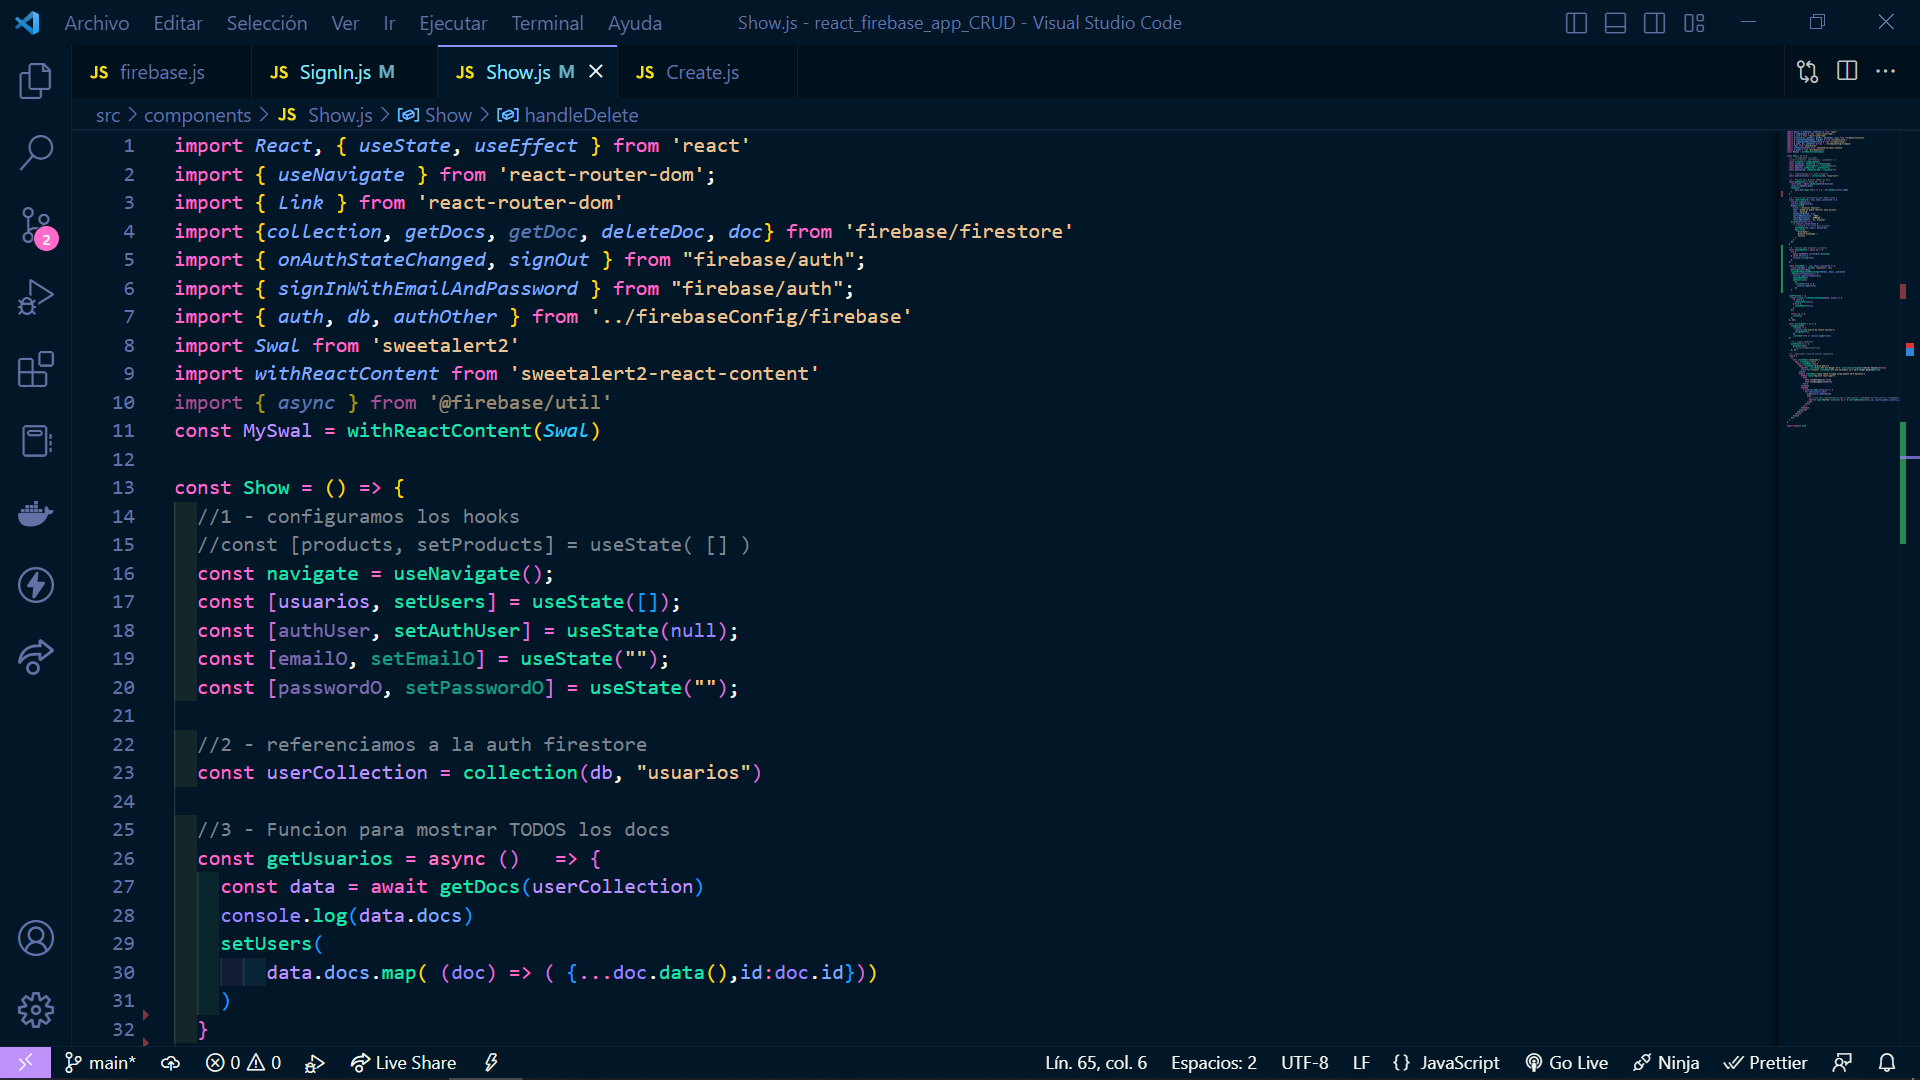Open the Terminal menu
This screenshot has height=1080, width=1920.
click(547, 23)
